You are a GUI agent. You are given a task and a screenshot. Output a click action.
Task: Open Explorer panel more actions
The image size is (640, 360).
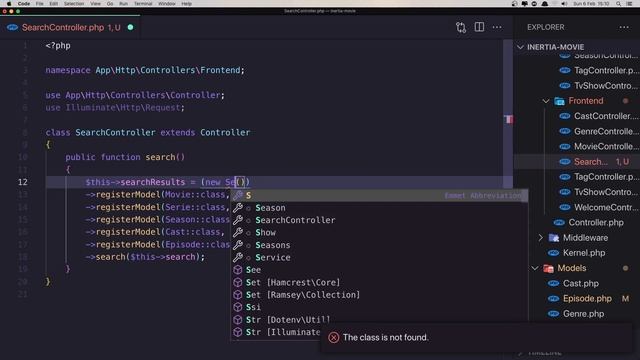pyautogui.click(x=624, y=27)
